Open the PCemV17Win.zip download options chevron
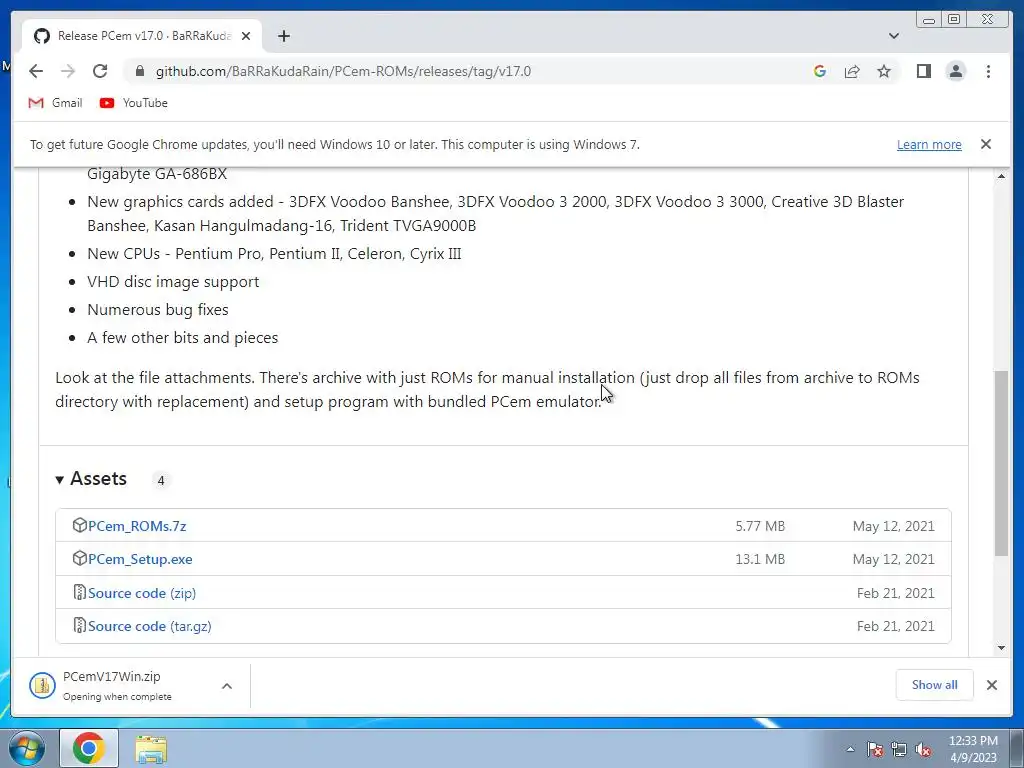This screenshot has height=768, width=1024. click(x=227, y=686)
